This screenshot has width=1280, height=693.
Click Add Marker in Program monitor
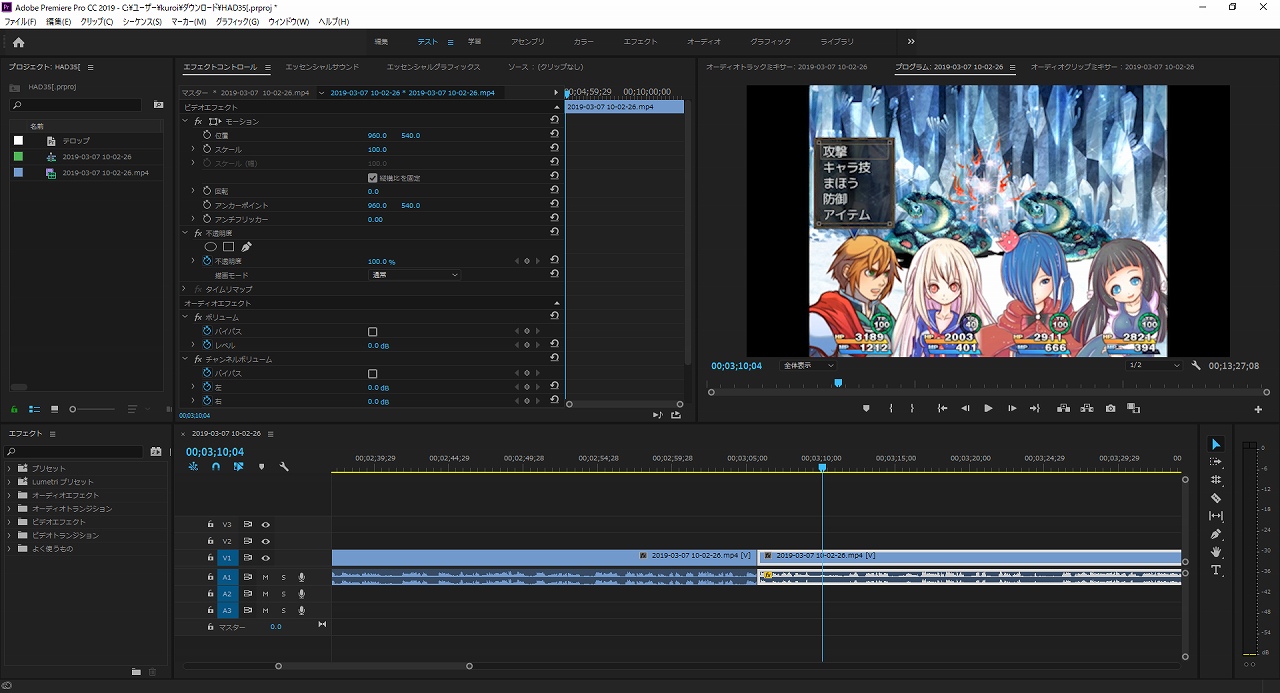point(866,408)
